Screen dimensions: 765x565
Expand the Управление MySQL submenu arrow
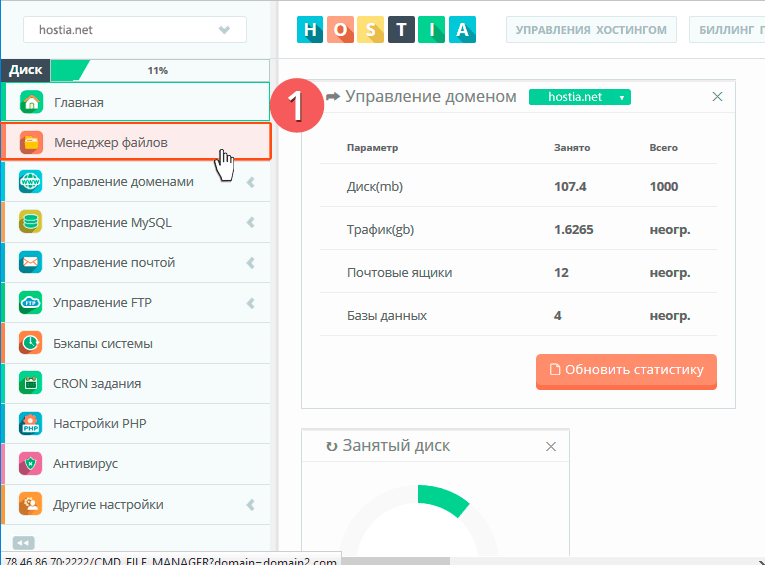coord(251,222)
